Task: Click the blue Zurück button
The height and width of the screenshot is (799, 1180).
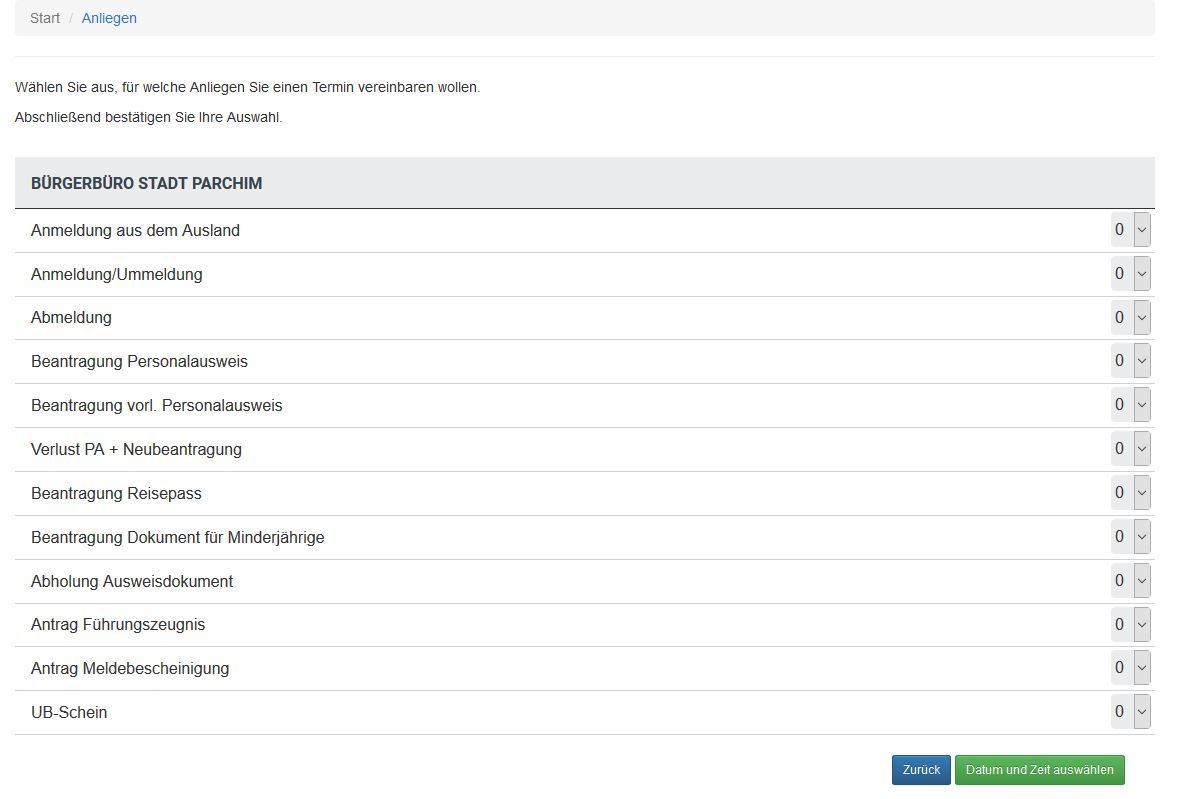Action: pyautogui.click(x=920, y=770)
